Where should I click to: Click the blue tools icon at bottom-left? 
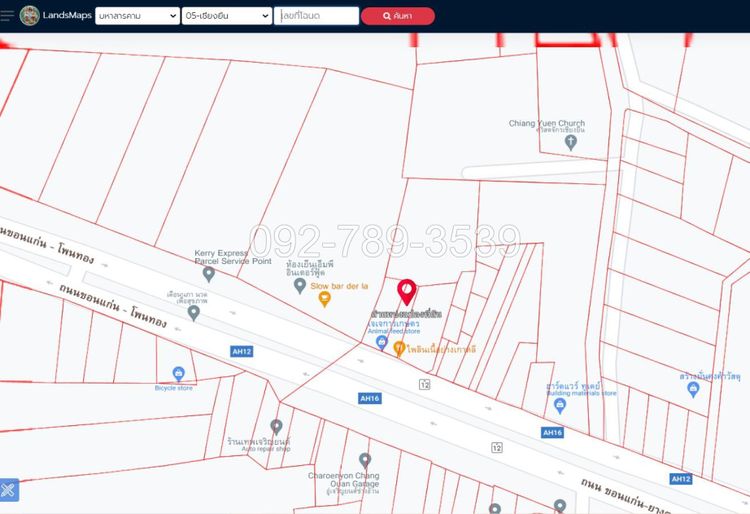pos(9,490)
